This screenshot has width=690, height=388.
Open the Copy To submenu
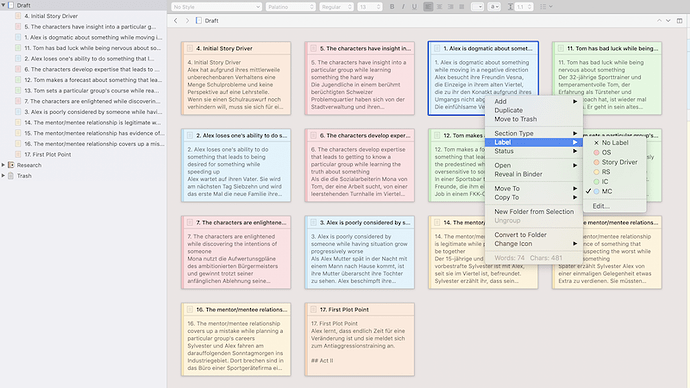[533, 198]
